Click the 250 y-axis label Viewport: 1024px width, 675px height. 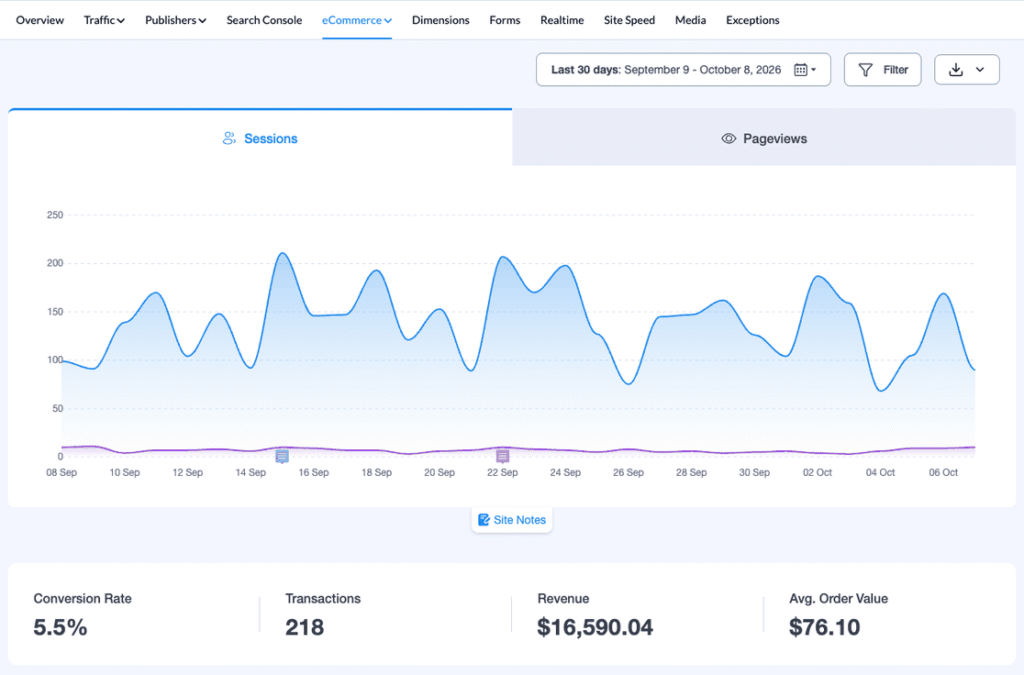click(55, 215)
